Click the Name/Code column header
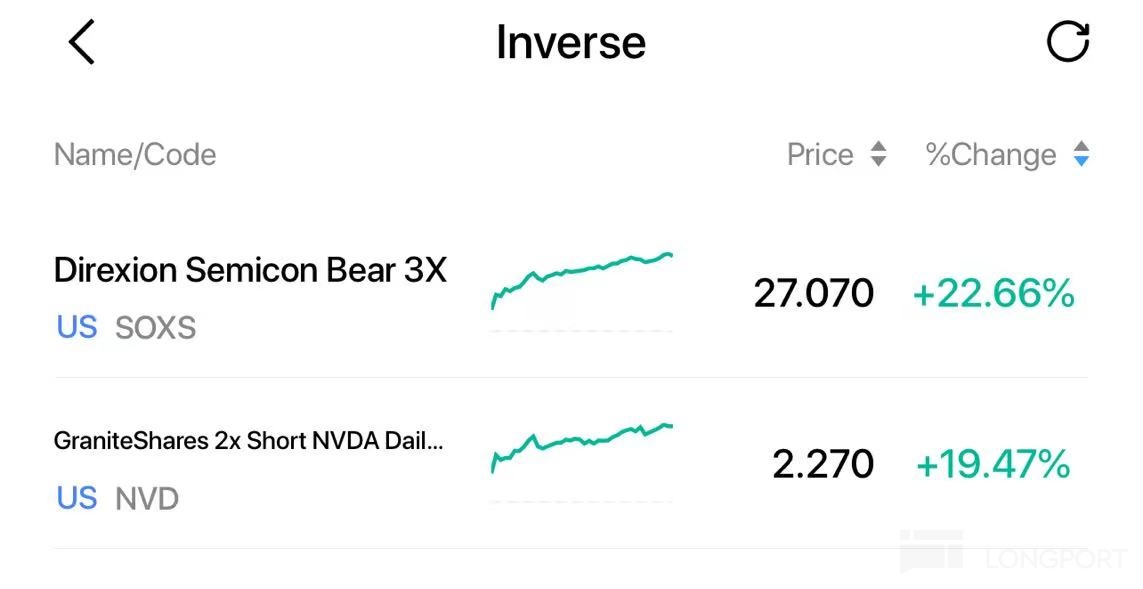This screenshot has height=589, width=1143. pos(135,155)
